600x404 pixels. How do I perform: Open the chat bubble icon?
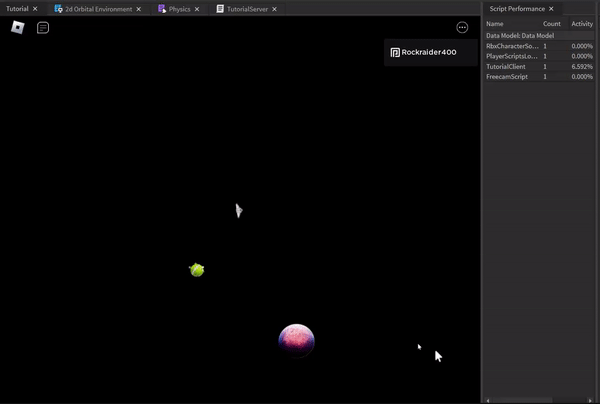[x=43, y=28]
